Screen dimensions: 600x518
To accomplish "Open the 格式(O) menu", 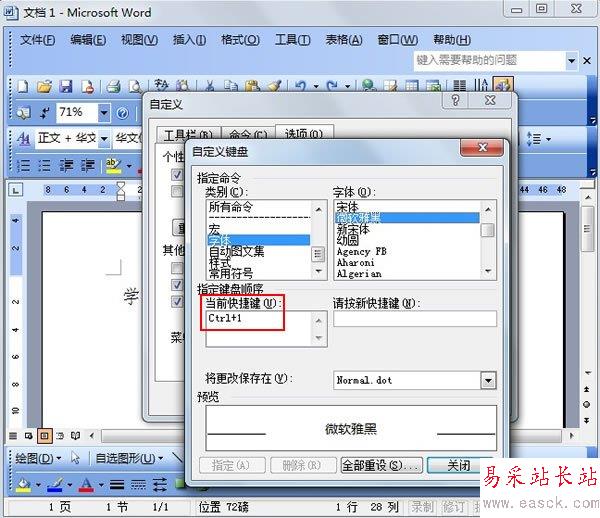I will click(240, 39).
